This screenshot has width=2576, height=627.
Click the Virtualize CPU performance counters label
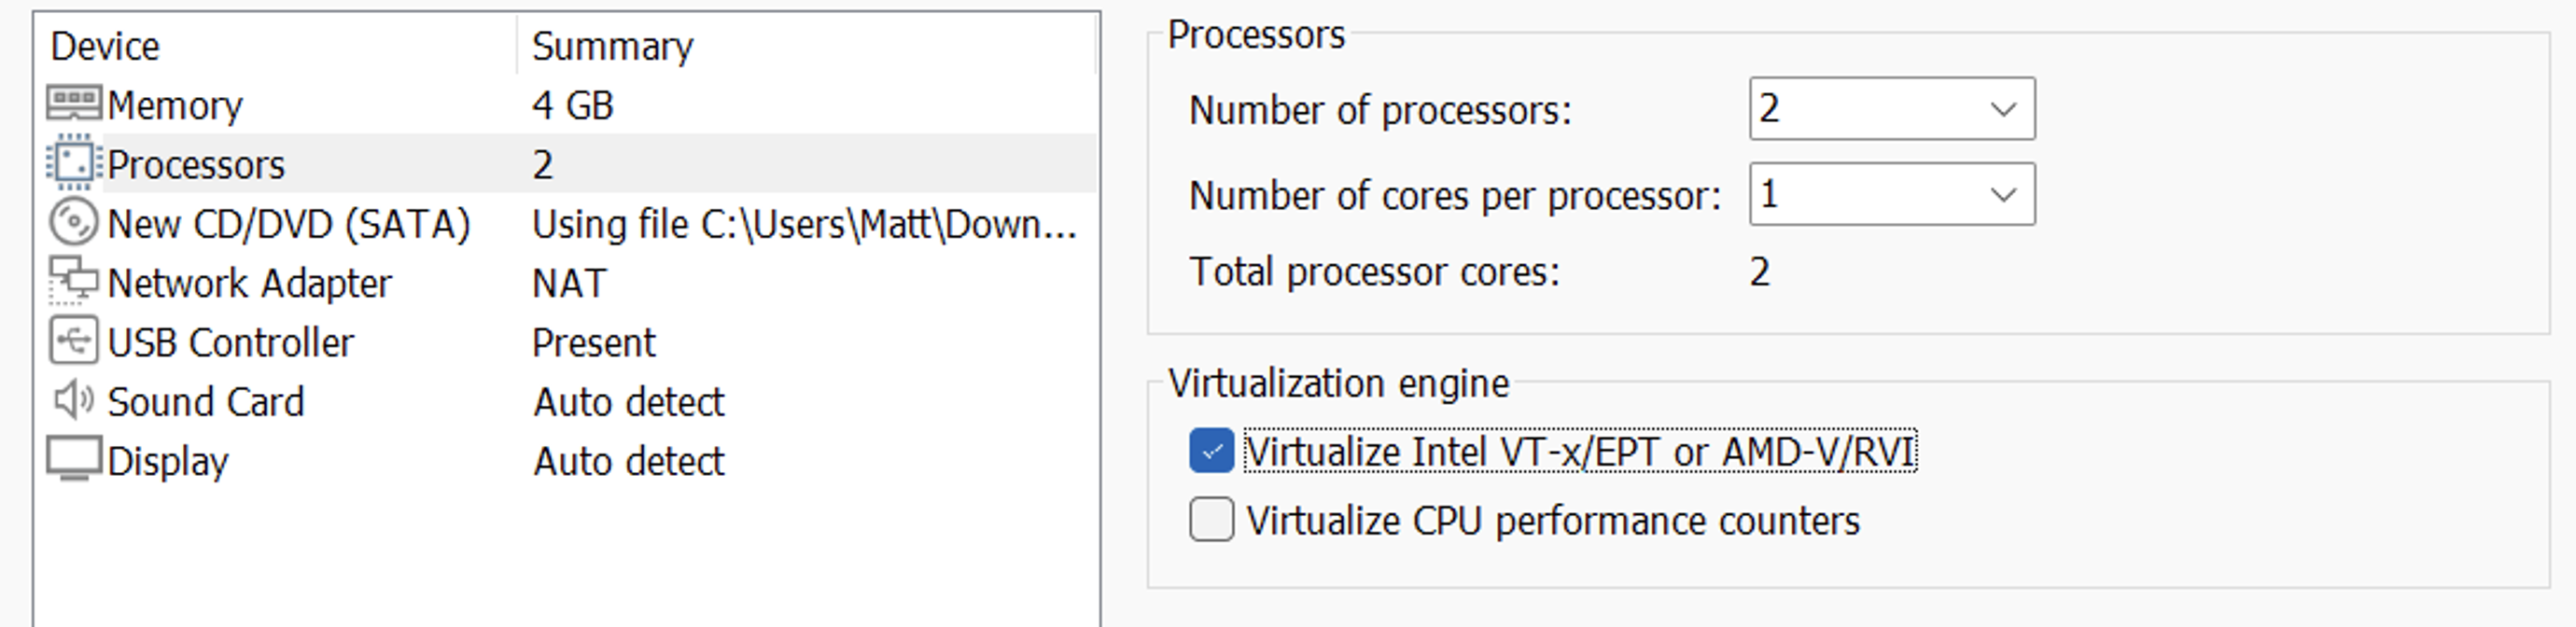click(x=1553, y=521)
